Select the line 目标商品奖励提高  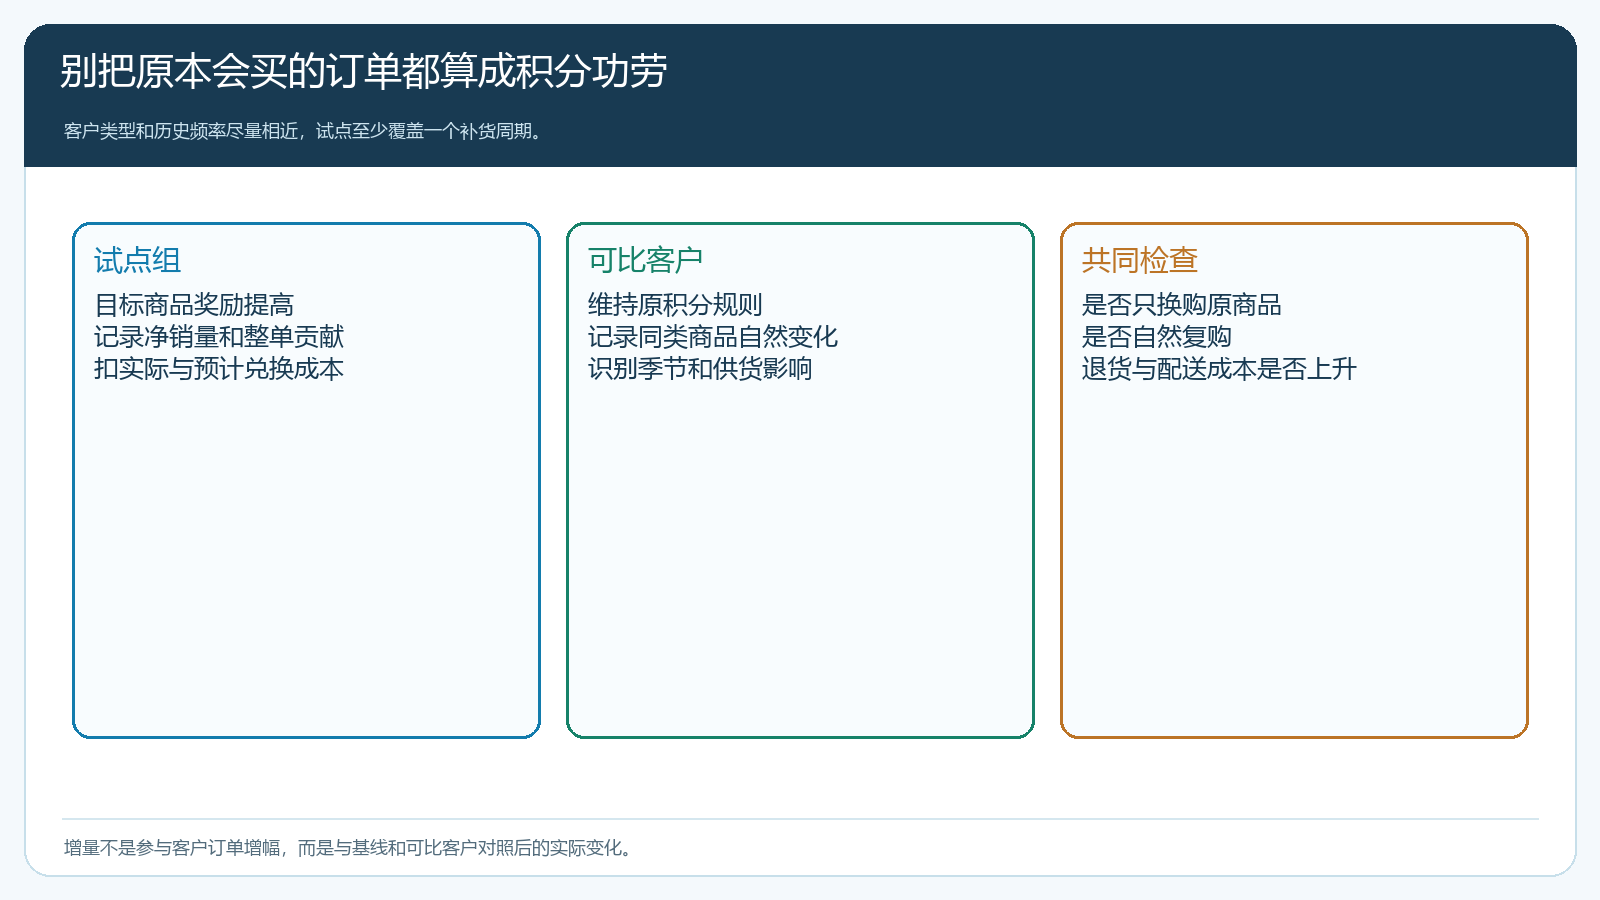(x=194, y=305)
